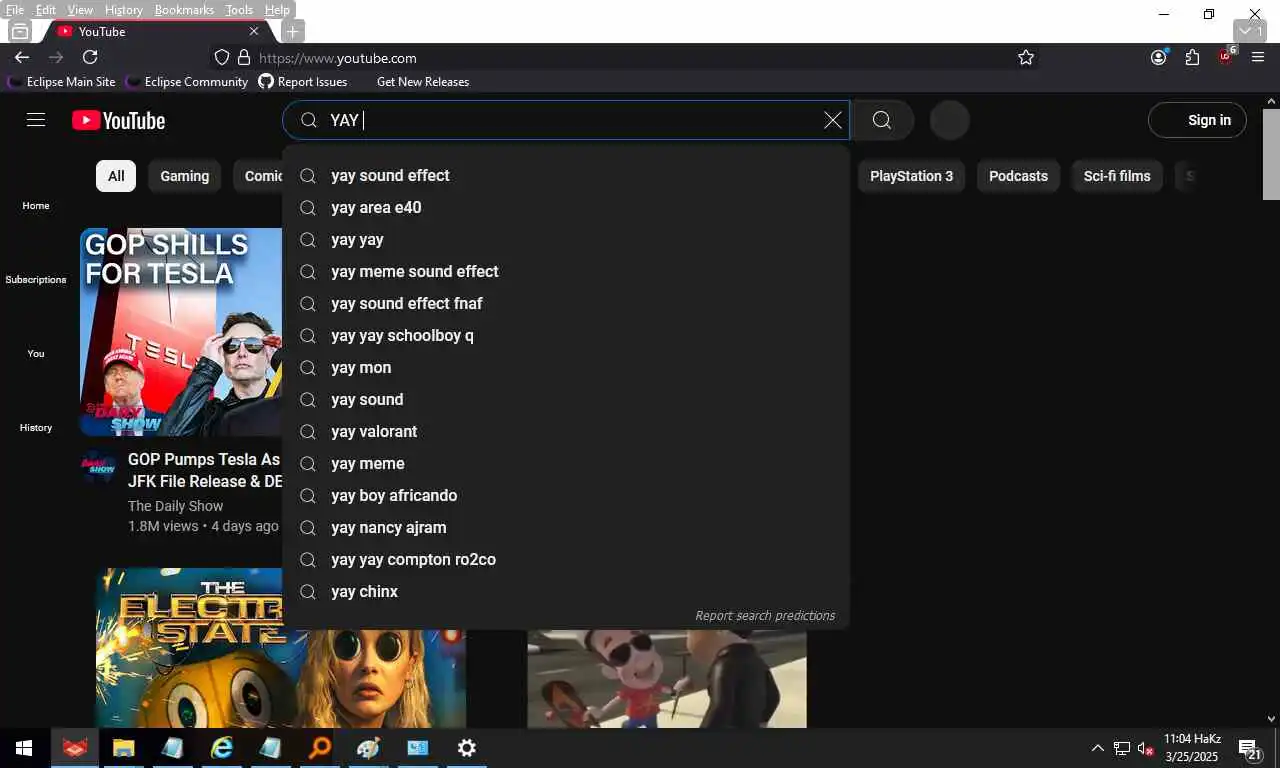Choose suggestion yay sound effect fnaf
The image size is (1280, 768).
point(566,303)
